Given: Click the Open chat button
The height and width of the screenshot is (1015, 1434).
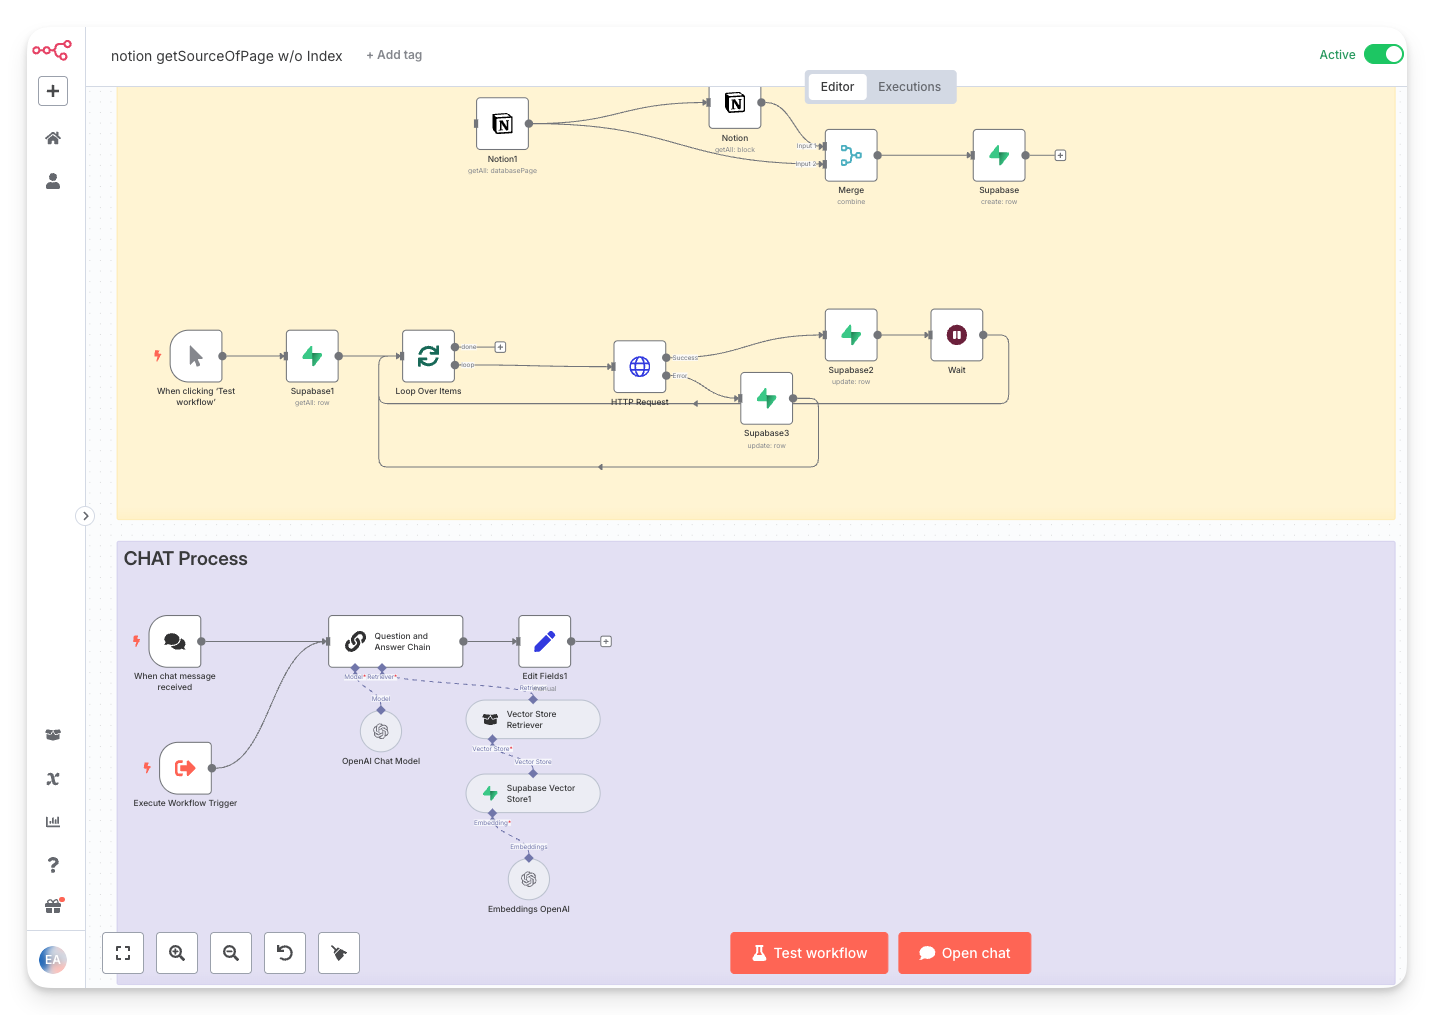Looking at the screenshot, I should (964, 953).
